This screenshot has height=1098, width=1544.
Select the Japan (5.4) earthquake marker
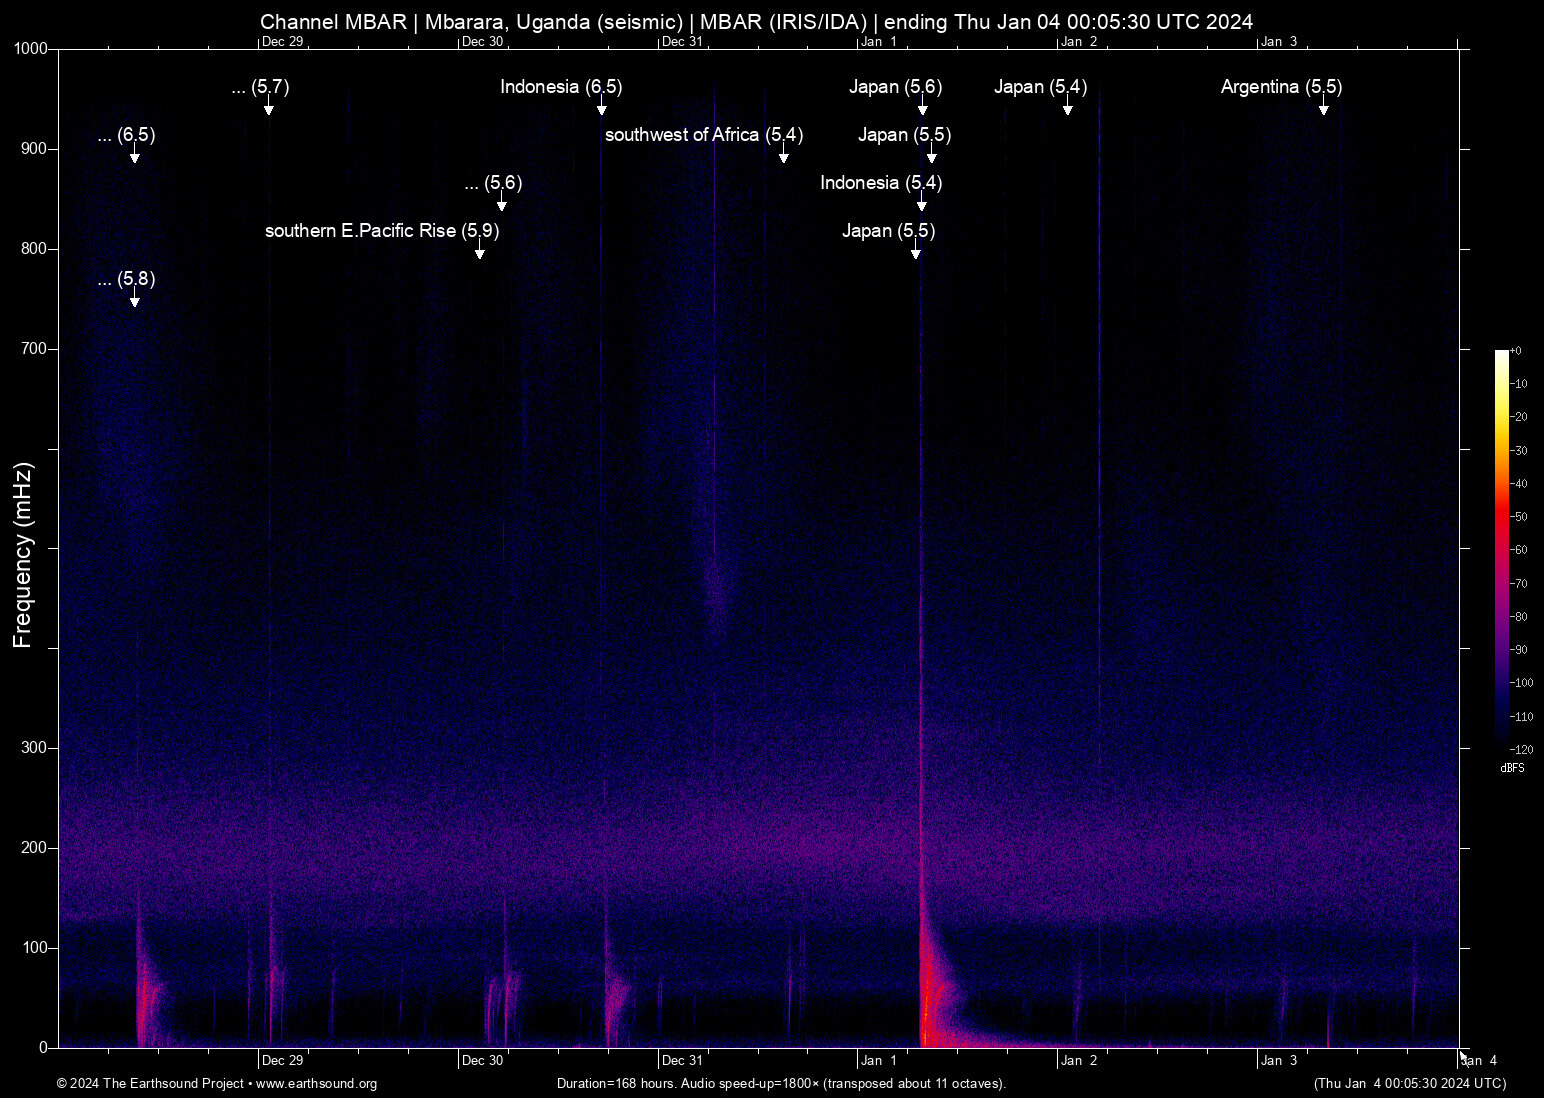tap(1040, 87)
